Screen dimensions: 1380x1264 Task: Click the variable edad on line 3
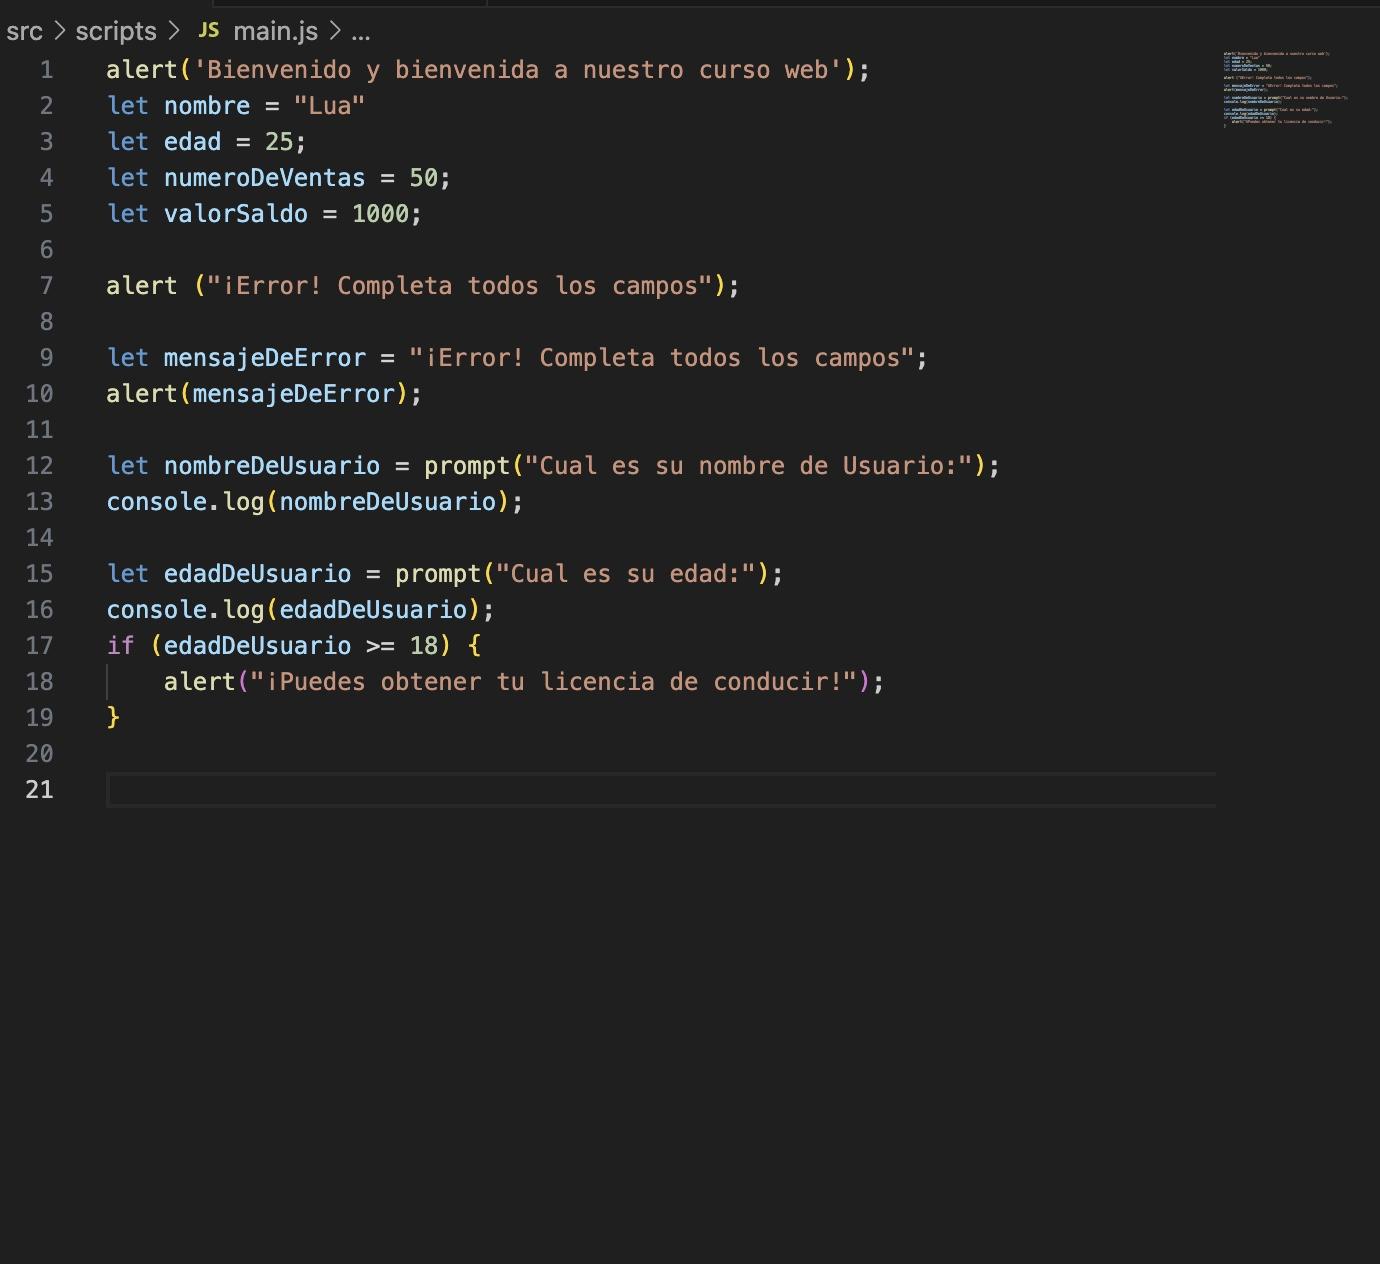[192, 142]
